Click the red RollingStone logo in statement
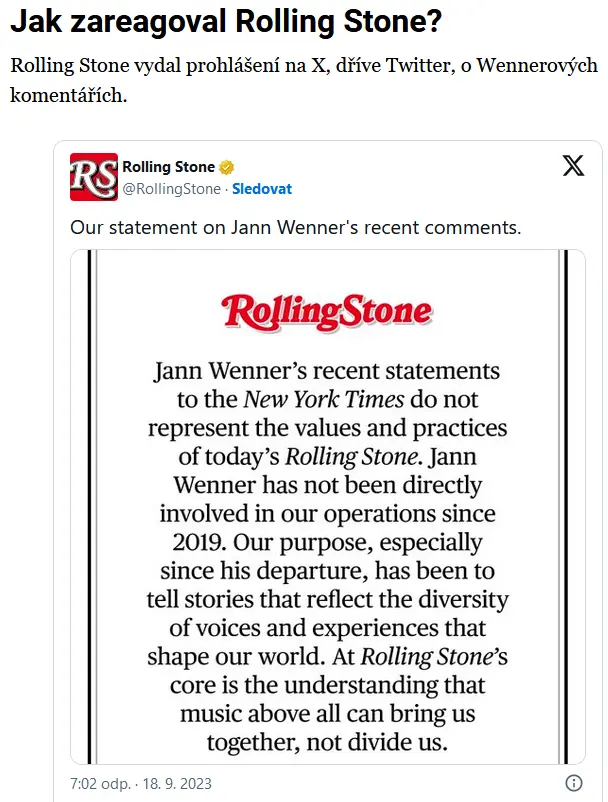 327,311
